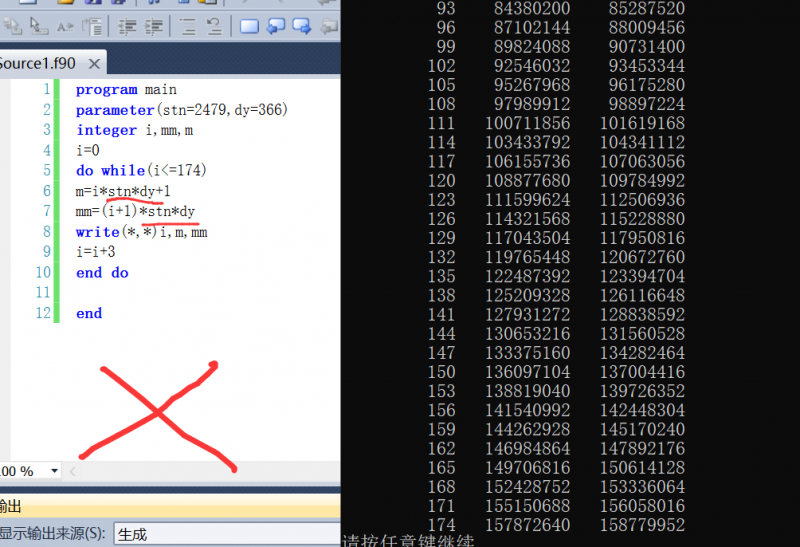Place cursor on line 8 write statement
The image size is (800, 547).
(x=142, y=232)
